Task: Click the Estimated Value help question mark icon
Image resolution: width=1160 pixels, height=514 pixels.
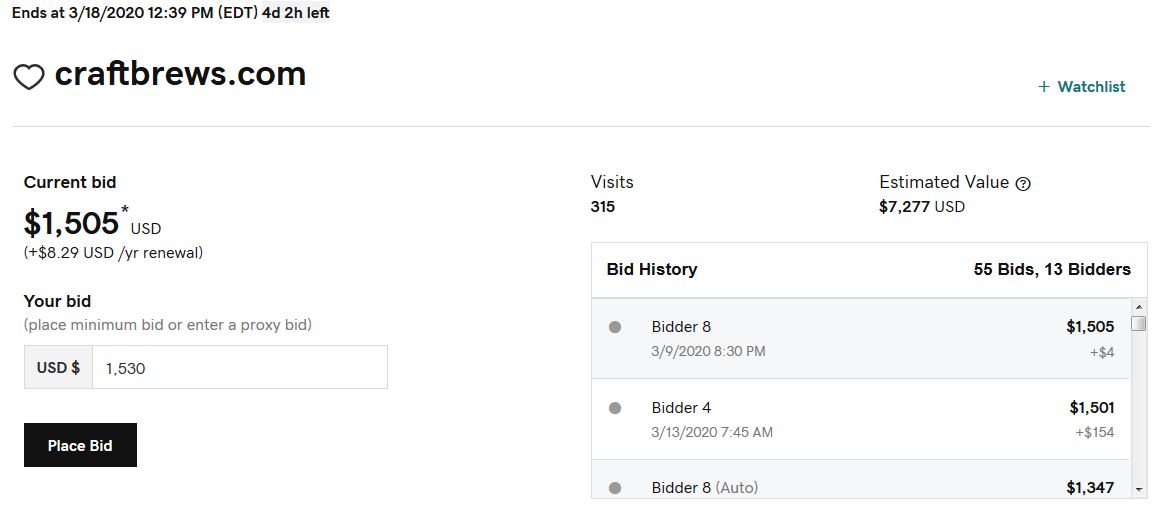Action: tap(1023, 184)
